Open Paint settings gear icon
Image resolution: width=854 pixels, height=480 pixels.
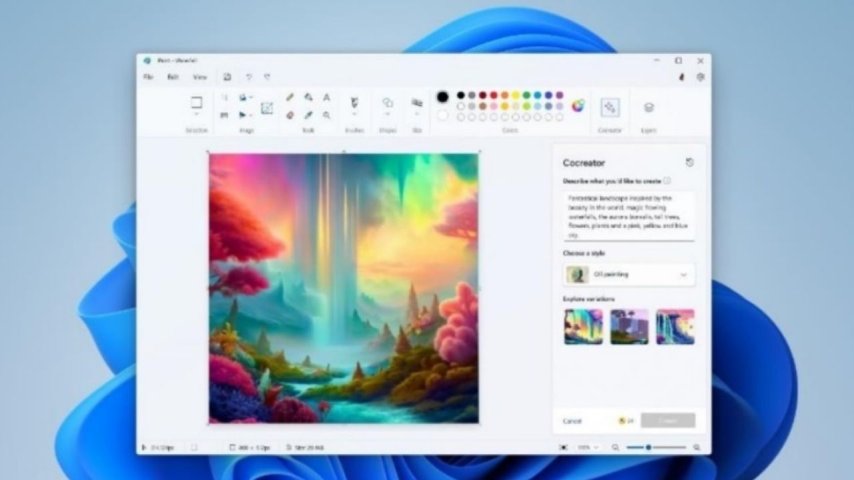coord(700,77)
